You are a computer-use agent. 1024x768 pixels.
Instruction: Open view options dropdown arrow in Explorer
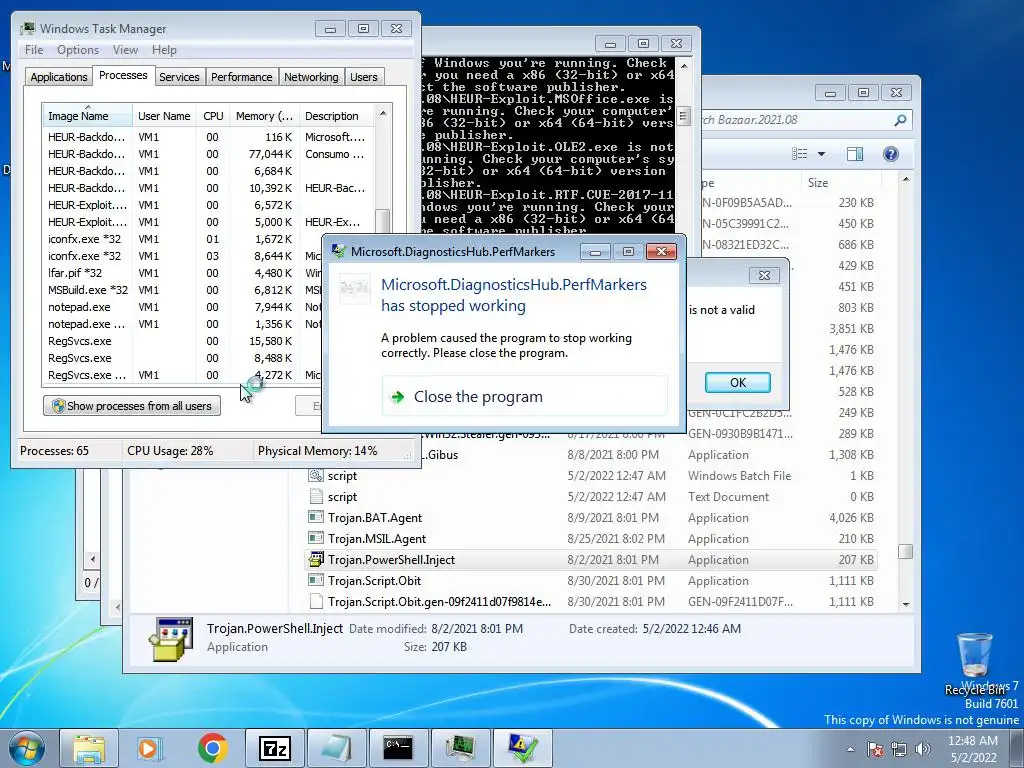822,154
